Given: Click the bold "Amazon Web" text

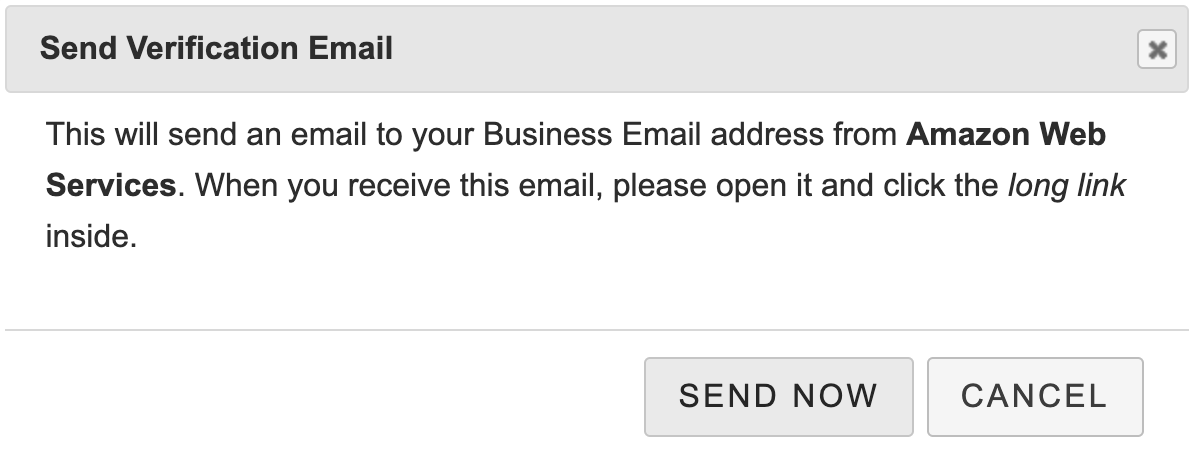Looking at the screenshot, I should pos(1005,135).
